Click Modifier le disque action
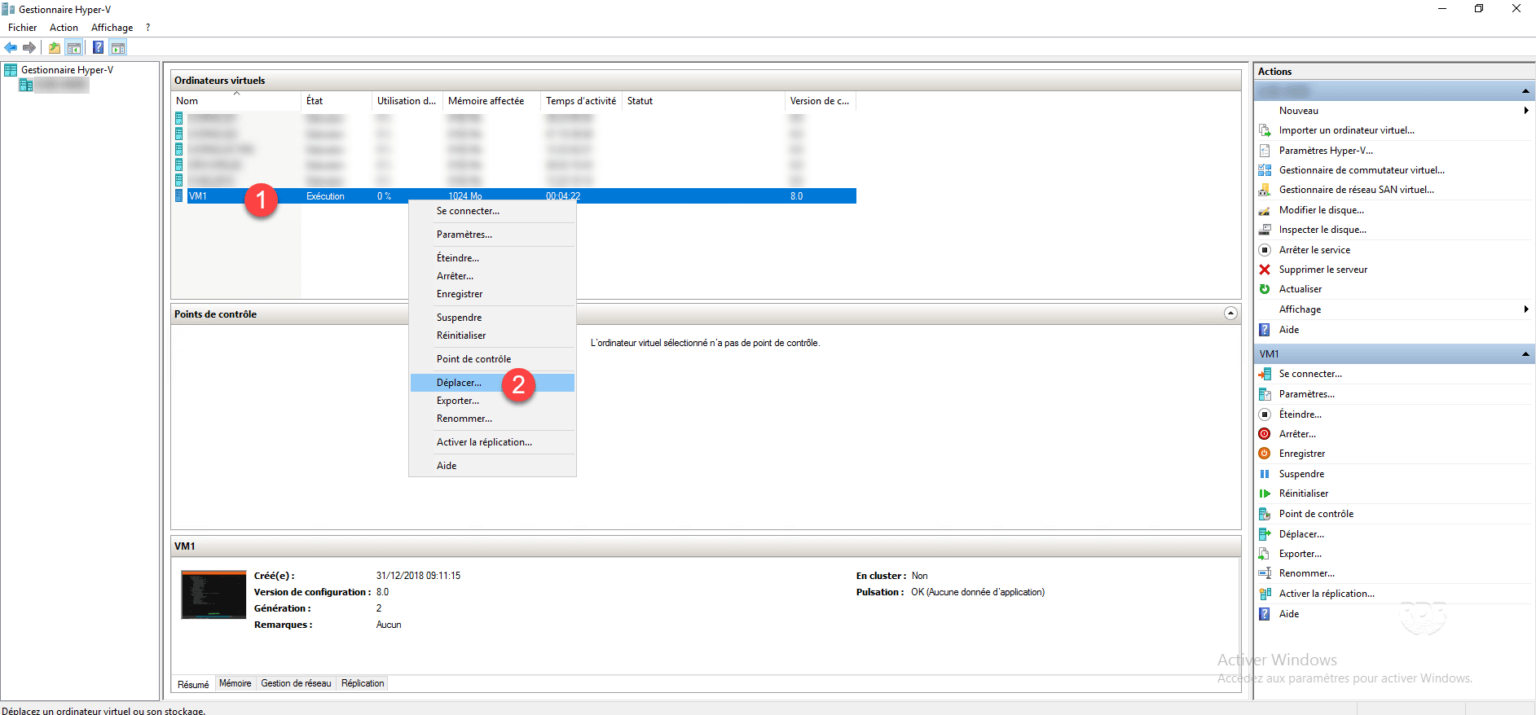The image size is (1536, 715). [1321, 210]
